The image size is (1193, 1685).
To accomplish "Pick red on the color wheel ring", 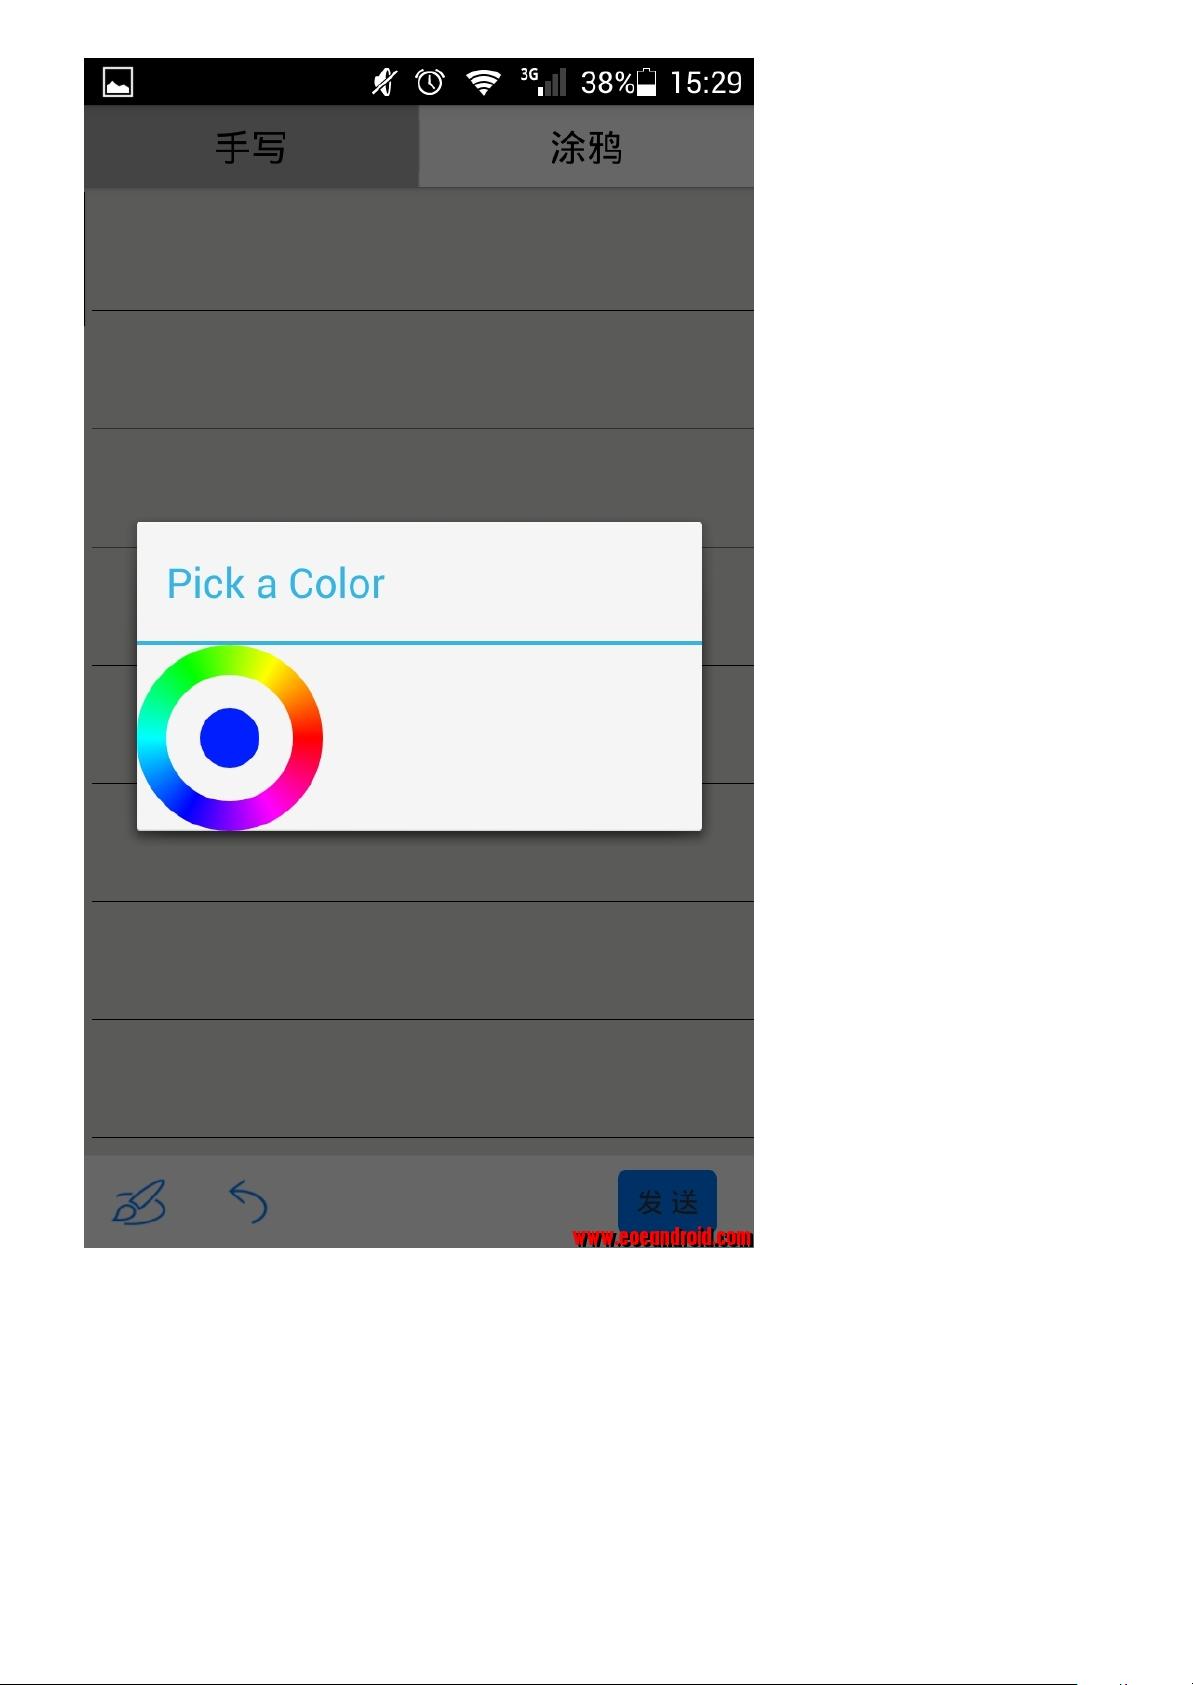I will coord(308,738).
